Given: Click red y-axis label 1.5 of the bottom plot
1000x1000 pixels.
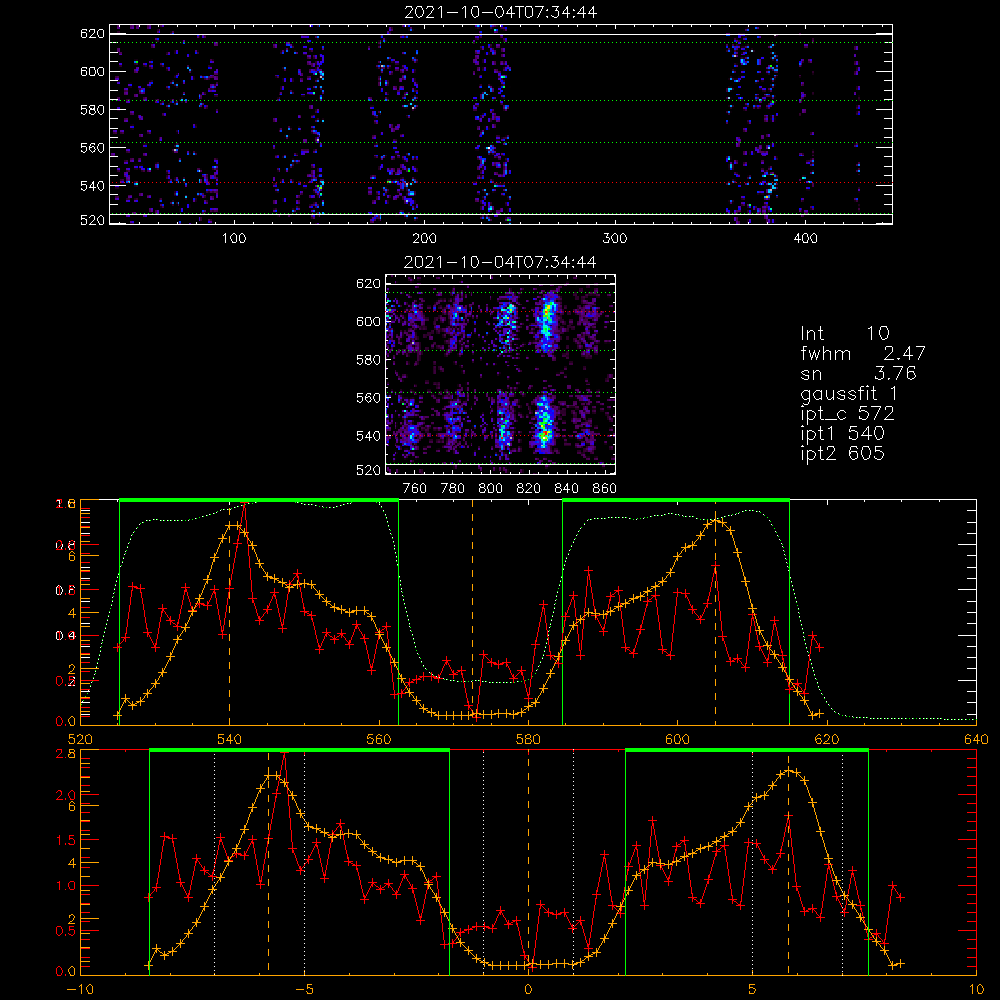Looking at the screenshot, I should pos(66,840).
